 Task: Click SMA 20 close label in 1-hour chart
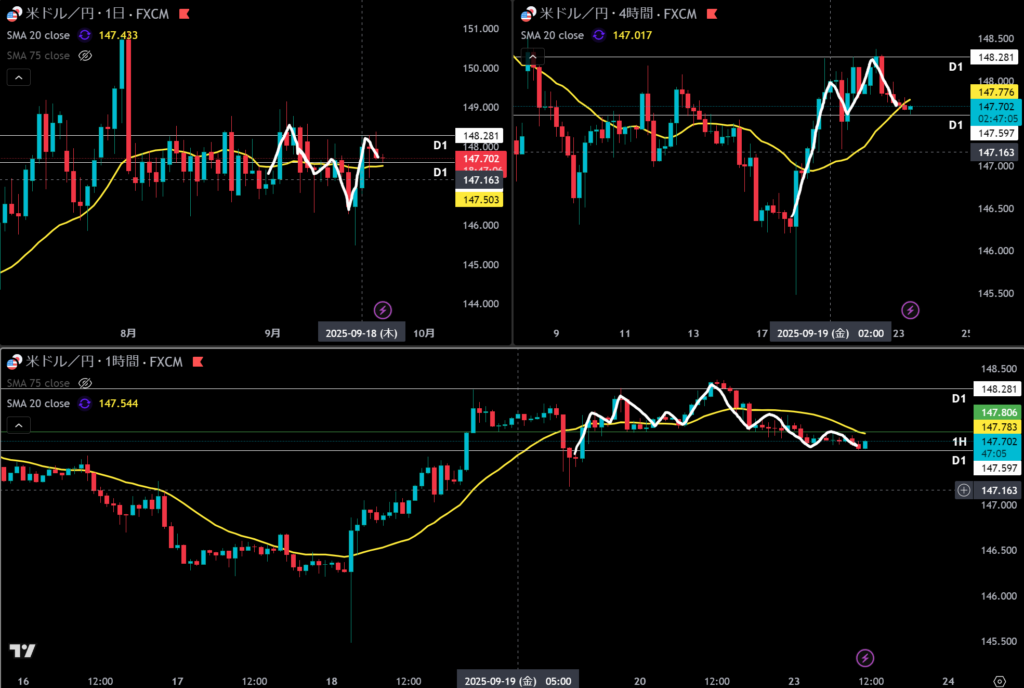38,403
